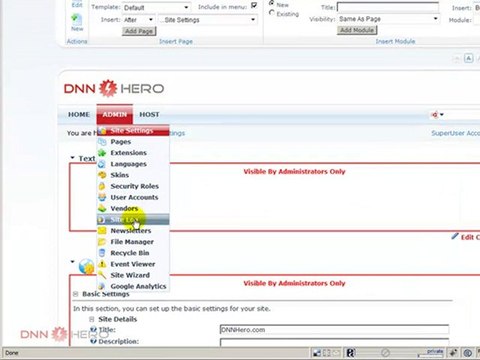
Task: Open Site Settings in Admin menu
Action: click(x=133, y=130)
